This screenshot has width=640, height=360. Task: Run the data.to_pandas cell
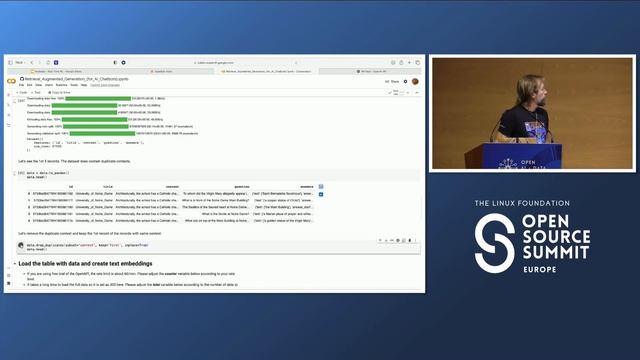coord(21,173)
